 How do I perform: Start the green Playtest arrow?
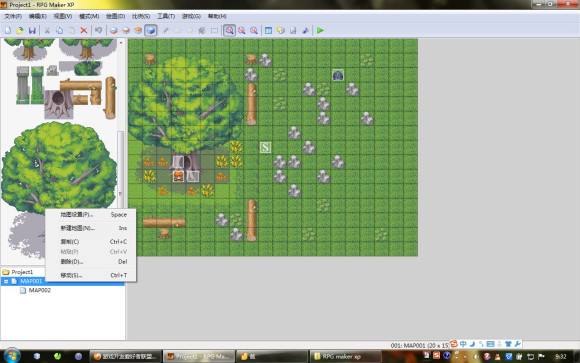pos(320,30)
